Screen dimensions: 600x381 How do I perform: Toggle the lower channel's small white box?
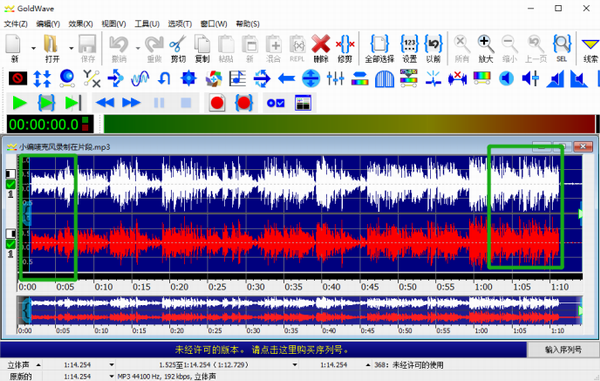click(x=11, y=233)
